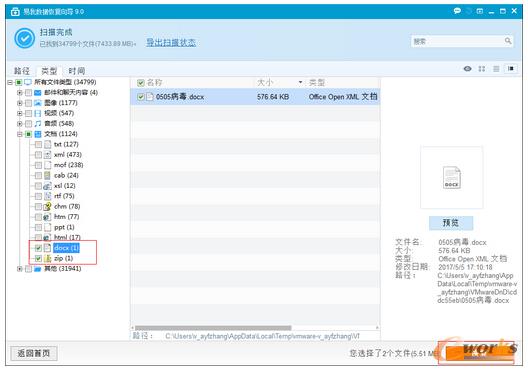528x371 pixels.
Task: Click the horizontal scrollbar thumb in file list
Action: coord(213,328)
